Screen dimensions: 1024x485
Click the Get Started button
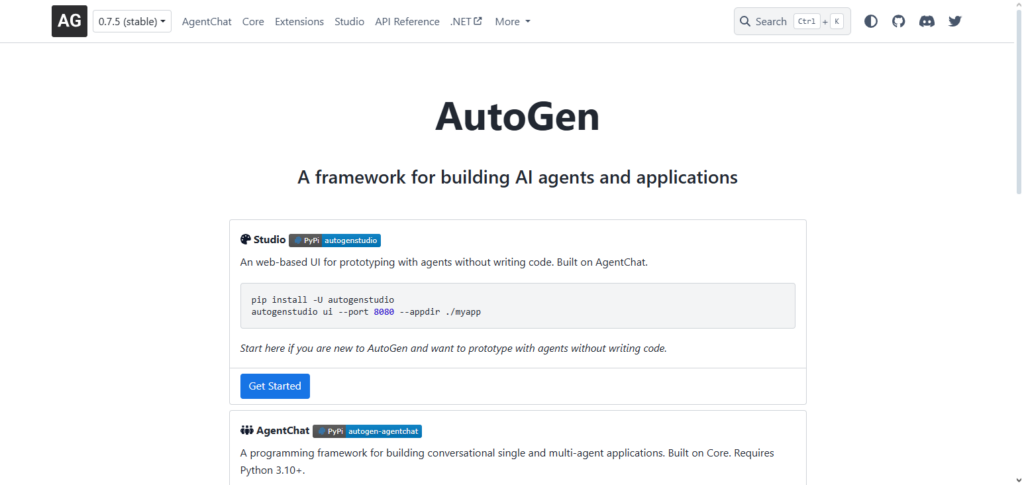coord(275,386)
